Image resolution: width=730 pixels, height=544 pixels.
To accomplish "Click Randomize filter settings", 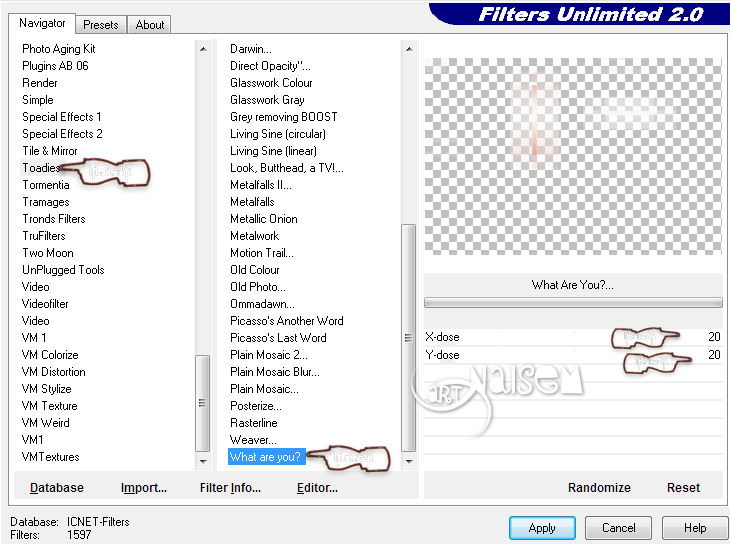I will point(599,488).
